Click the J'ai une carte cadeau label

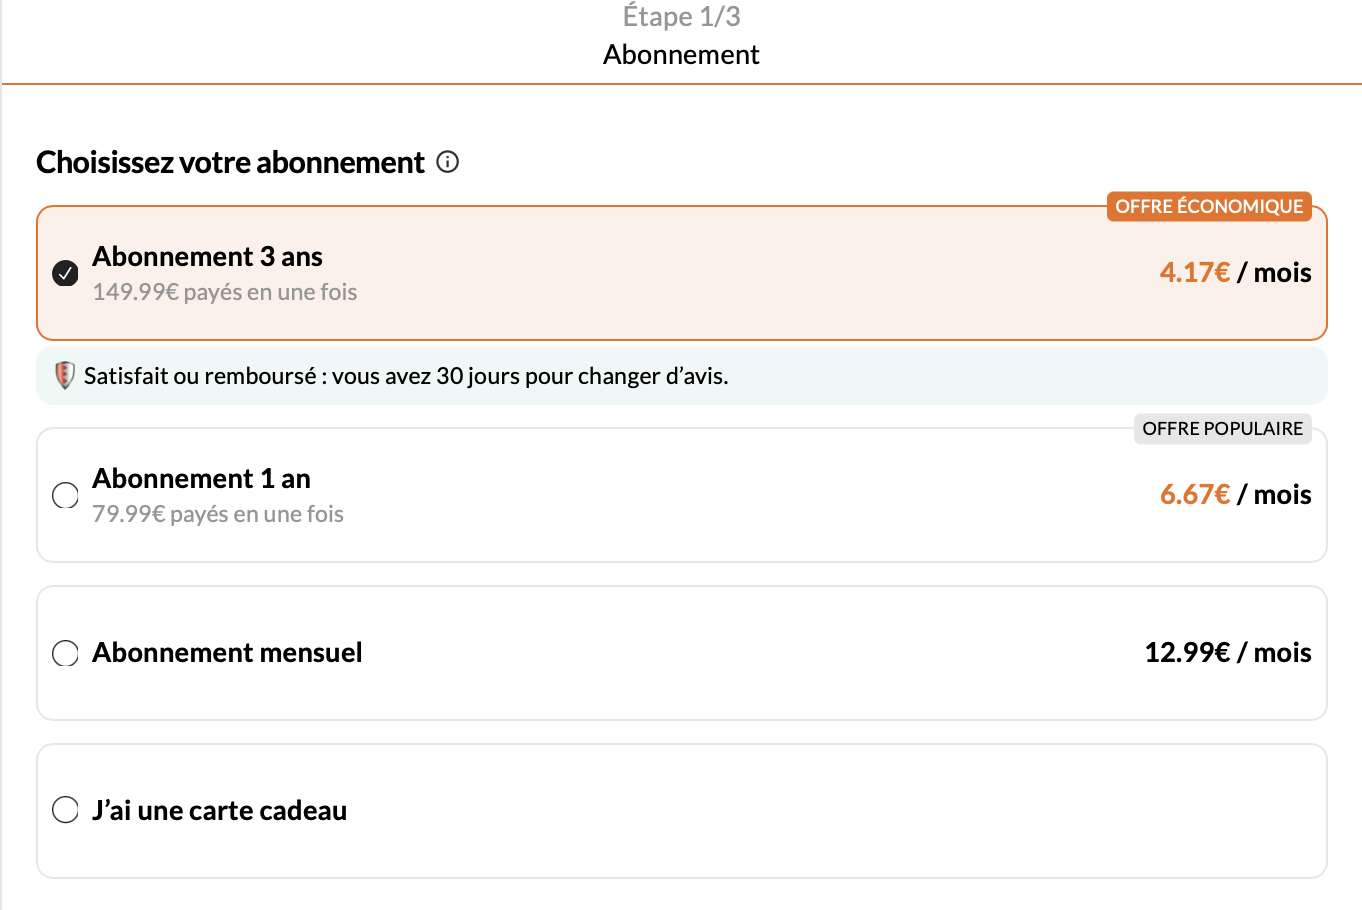coord(219,810)
